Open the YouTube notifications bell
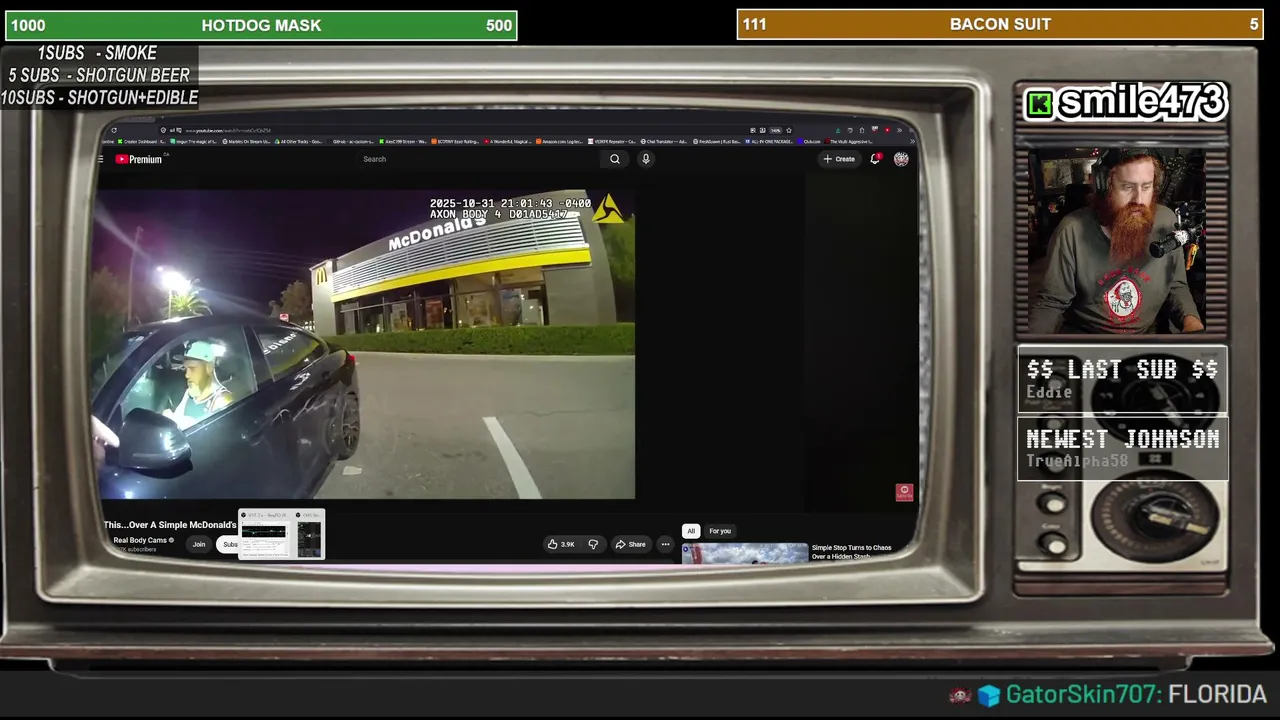This screenshot has width=1280, height=720. tap(875, 159)
